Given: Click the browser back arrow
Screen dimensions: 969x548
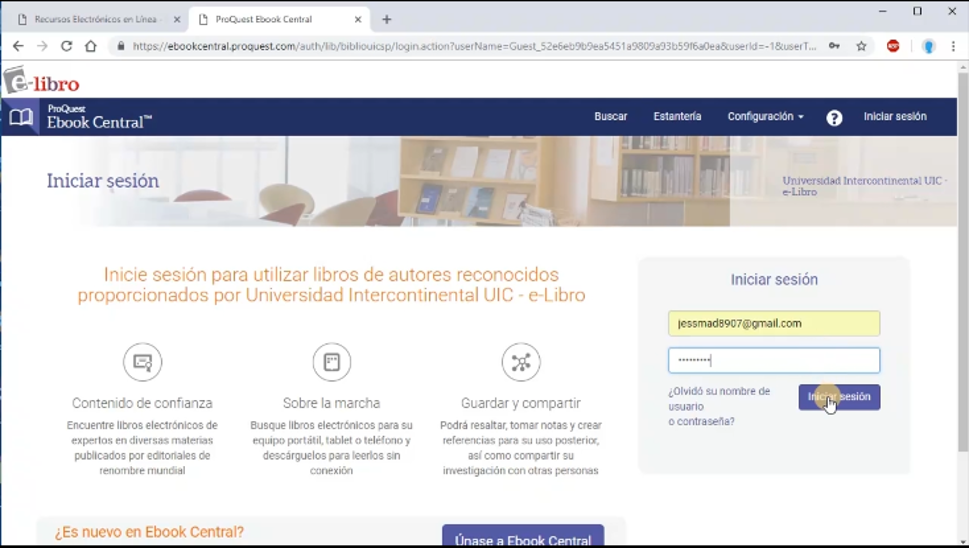Looking at the screenshot, I should coord(18,46).
